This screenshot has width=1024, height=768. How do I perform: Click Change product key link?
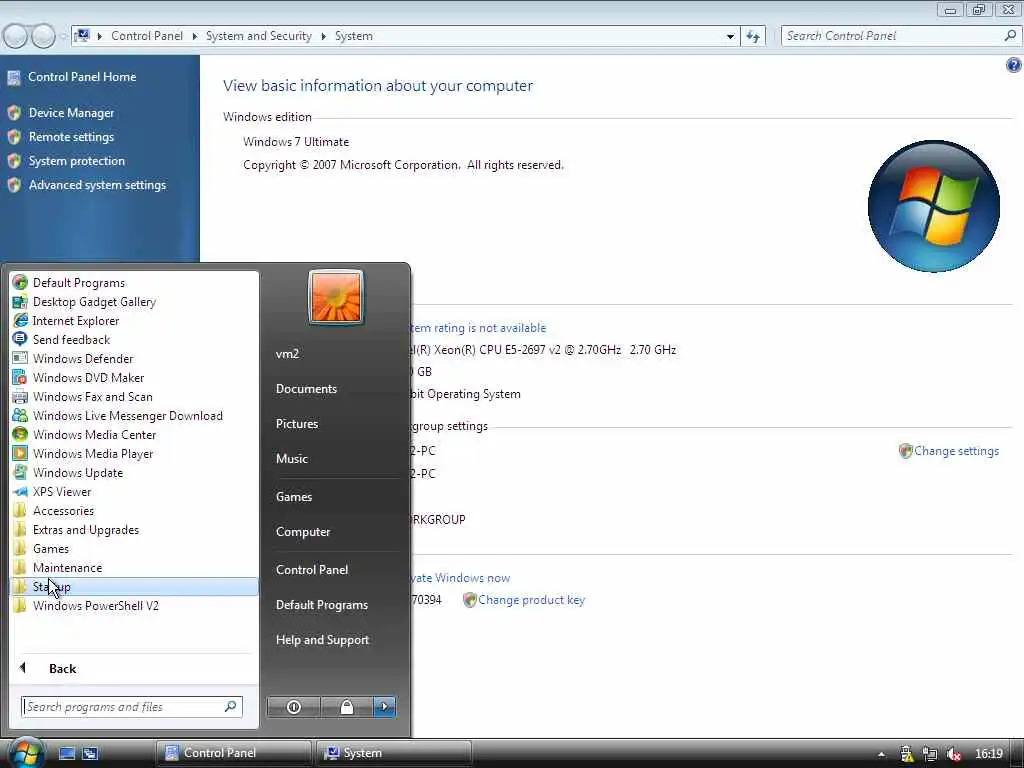531,600
